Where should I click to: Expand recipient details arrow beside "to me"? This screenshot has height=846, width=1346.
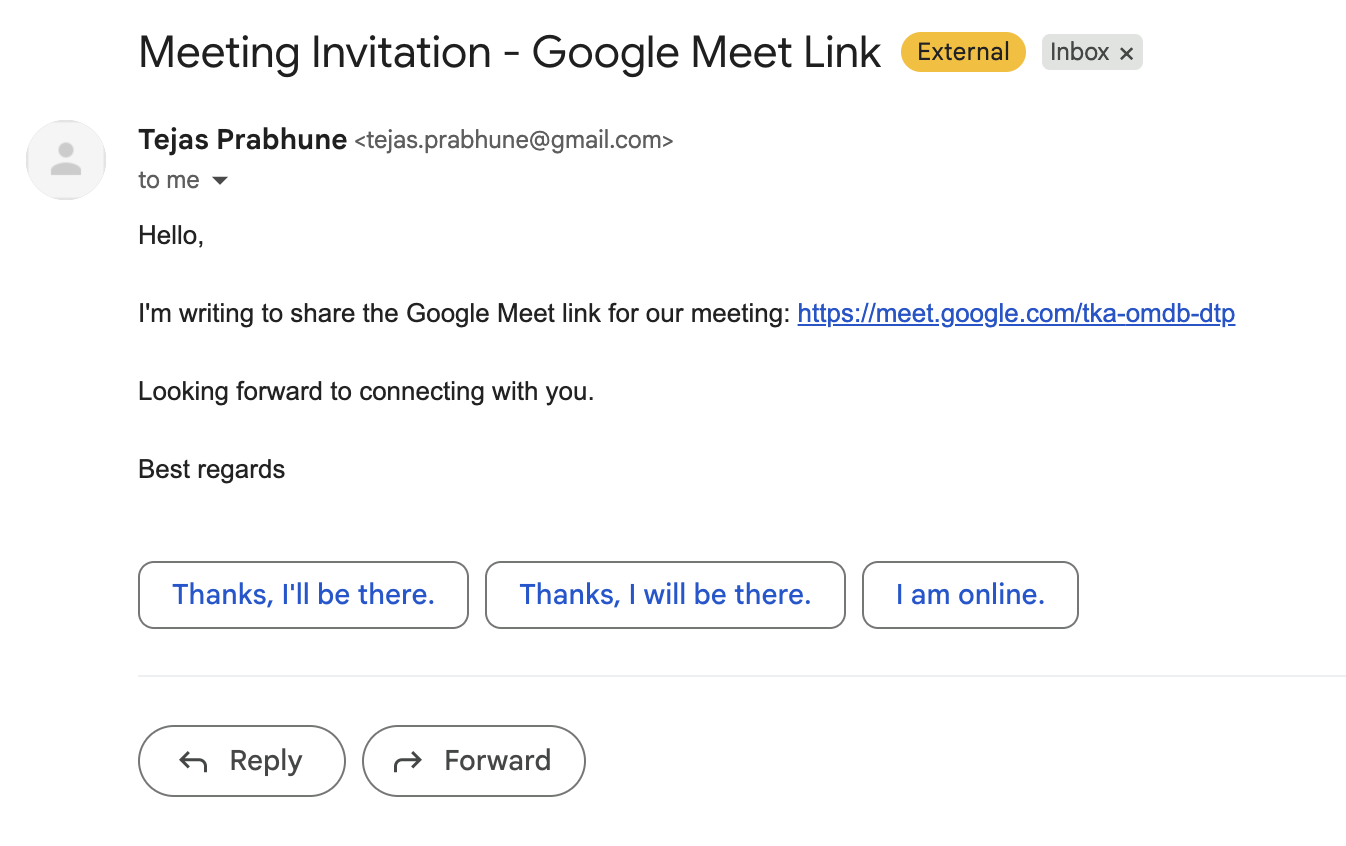pyautogui.click(x=220, y=181)
